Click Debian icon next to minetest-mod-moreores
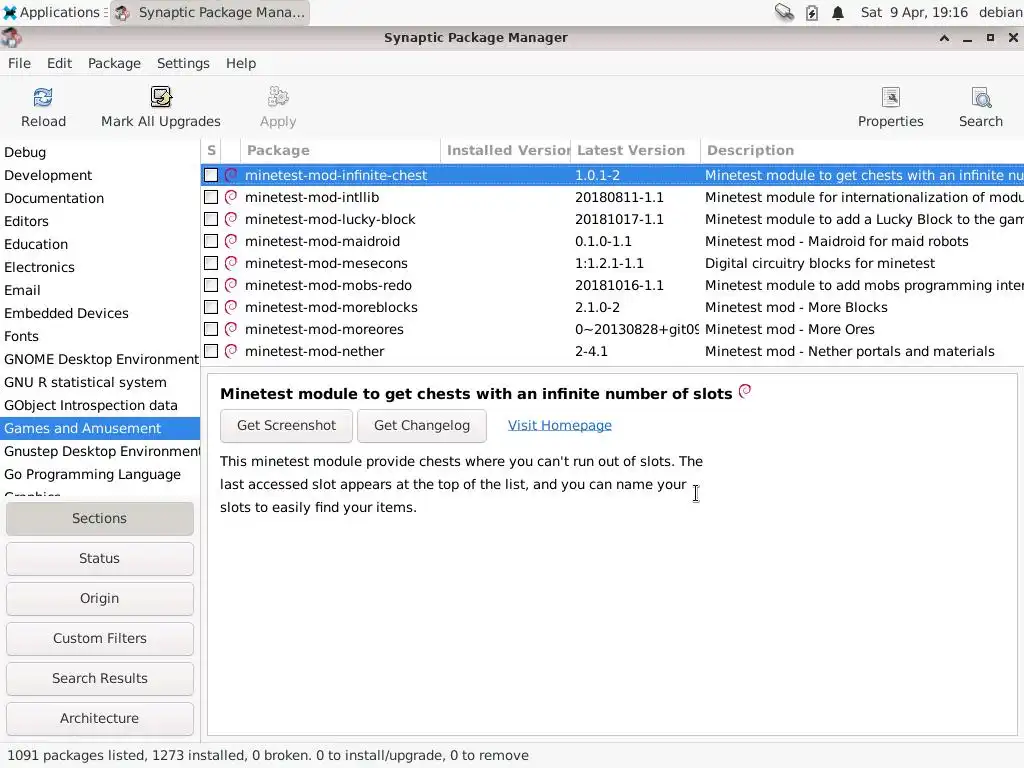Viewport: 1024px width, 768px height. [x=231, y=329]
